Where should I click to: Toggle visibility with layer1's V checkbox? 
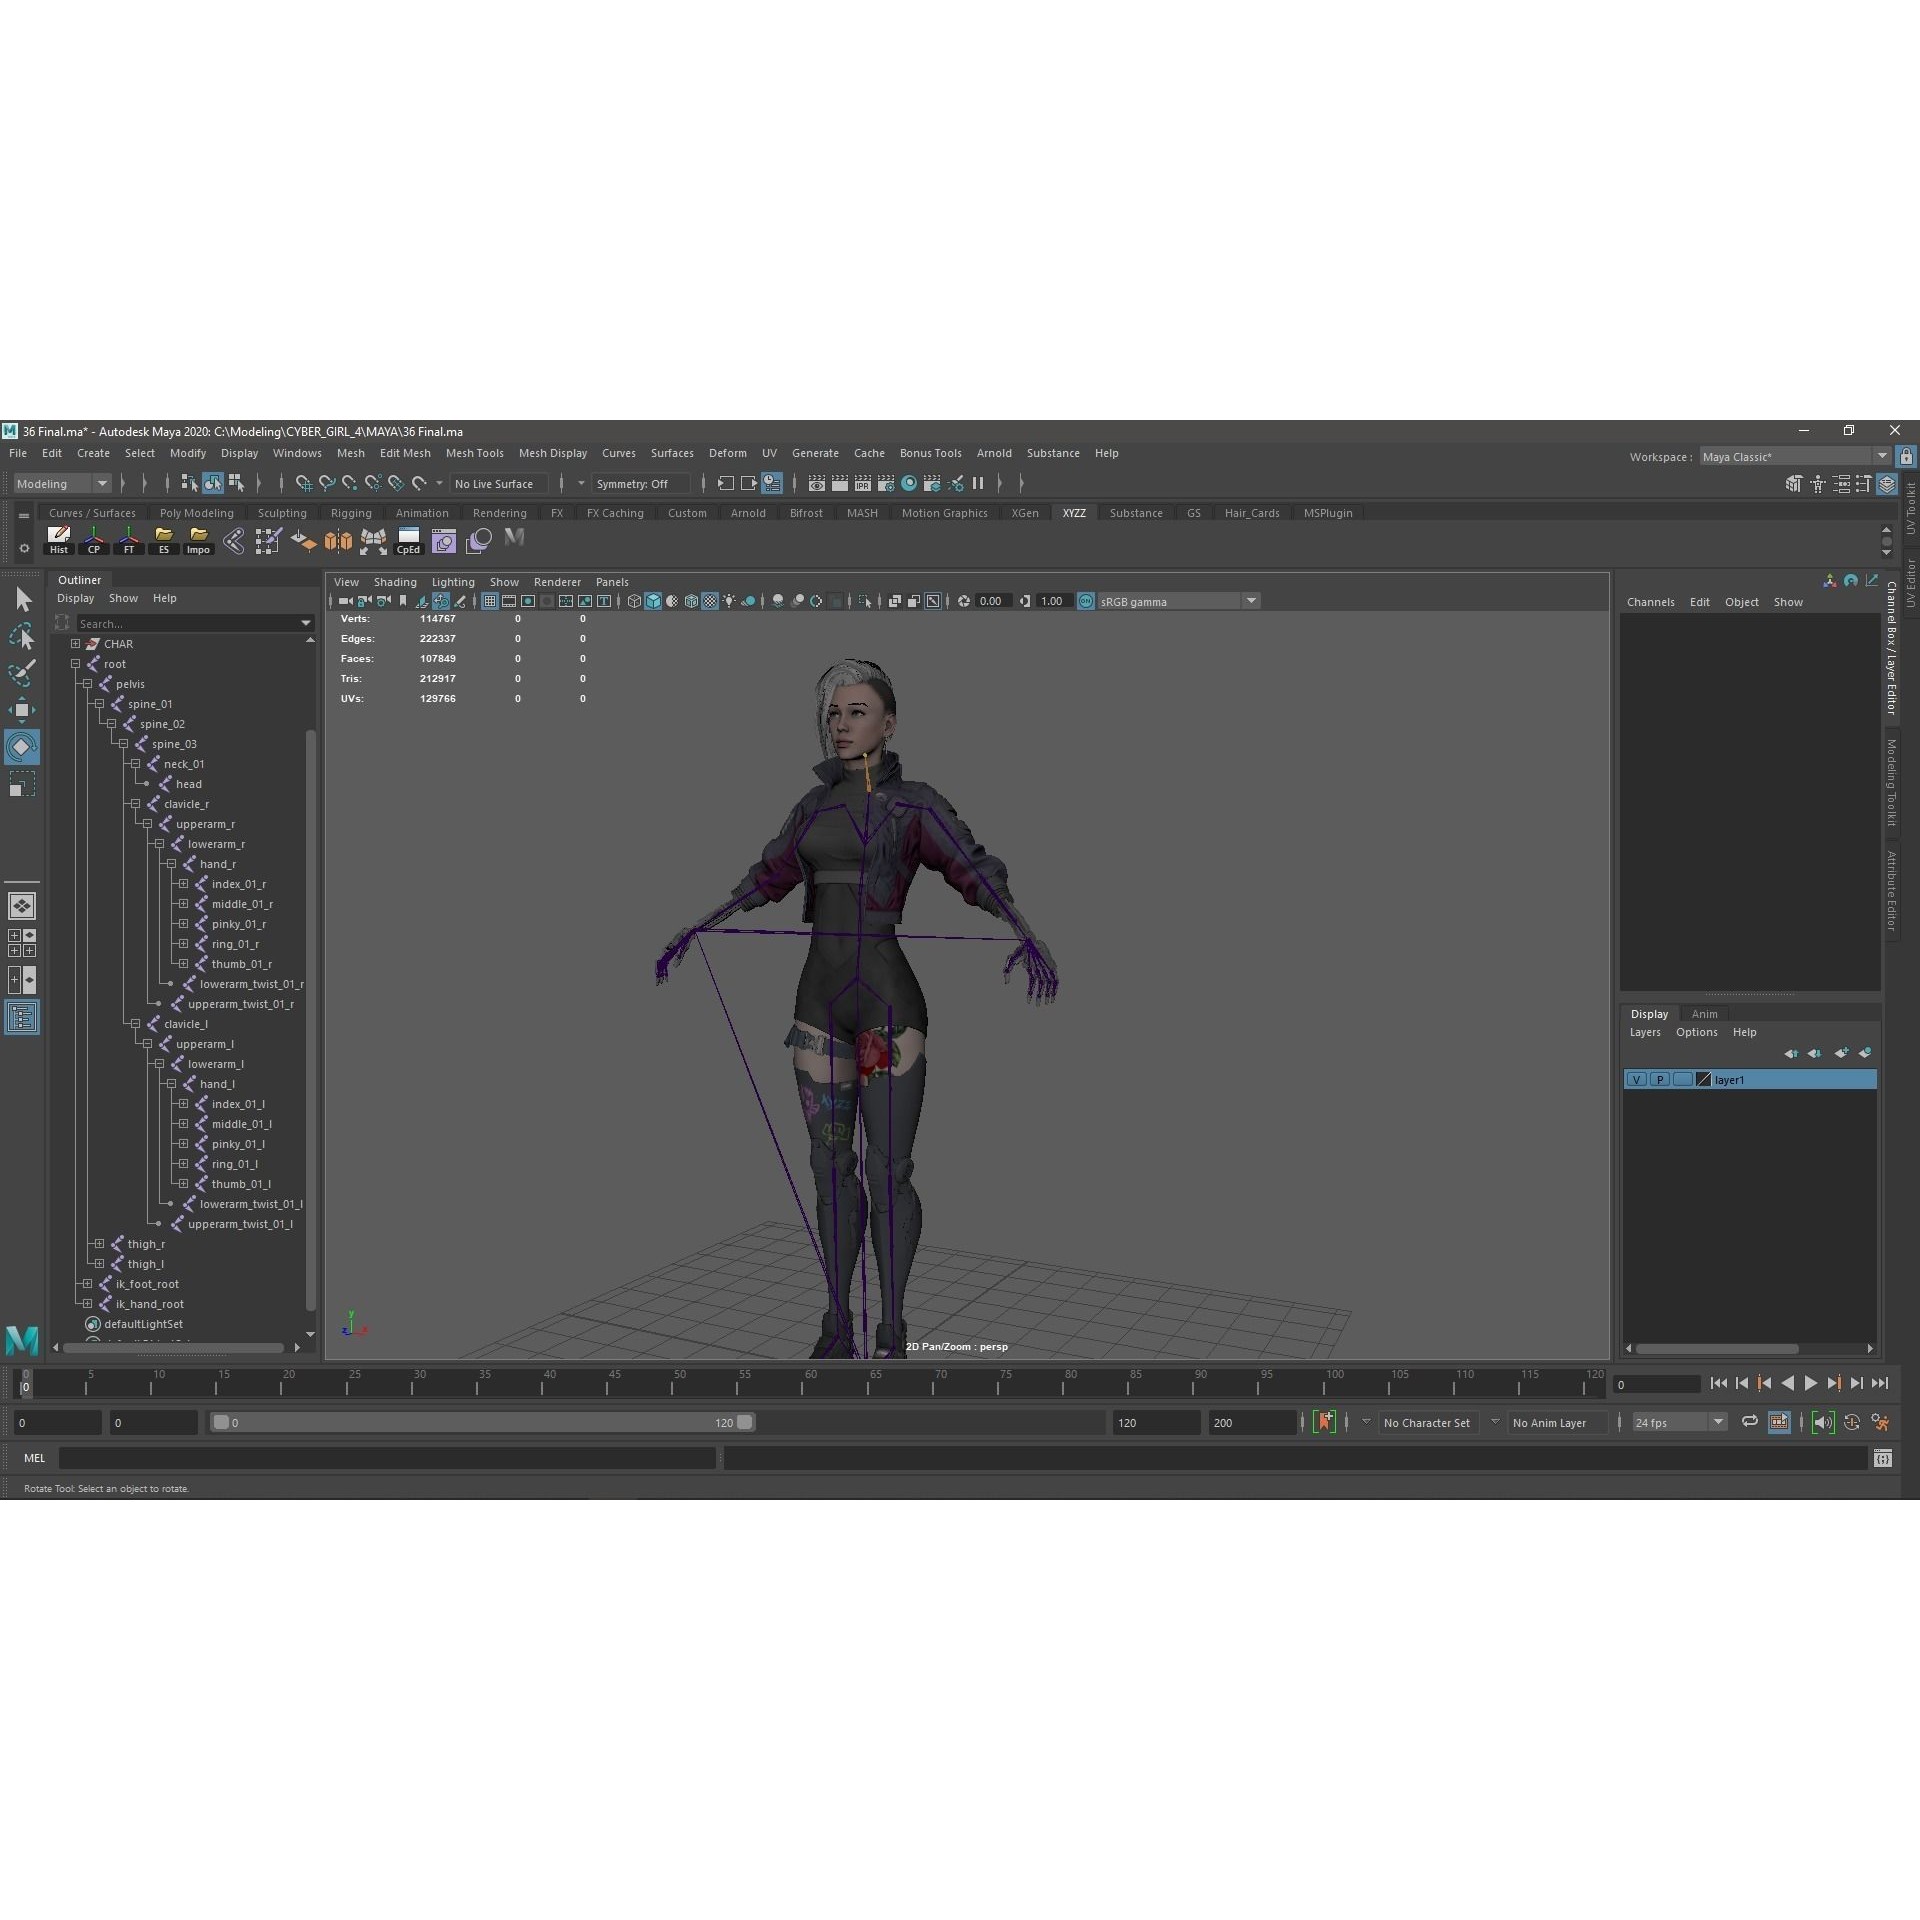click(1637, 1080)
